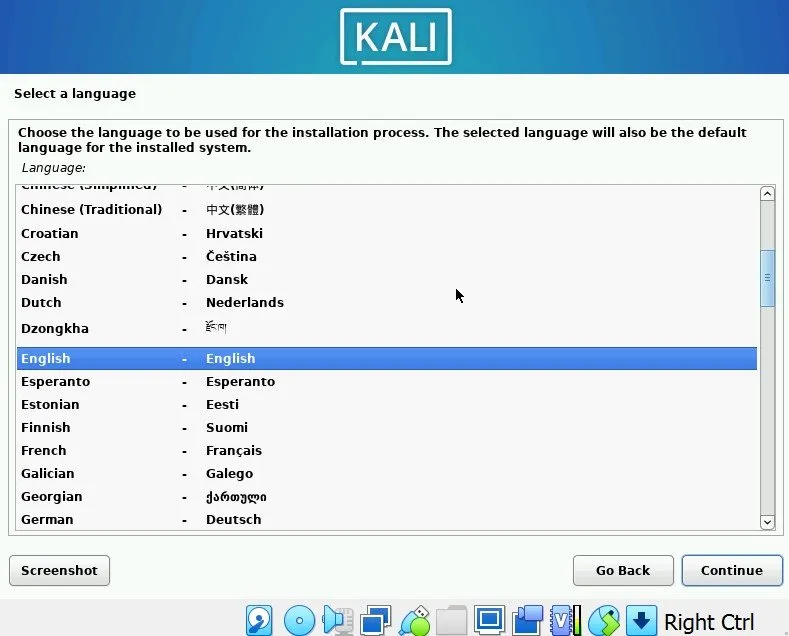This screenshot has height=636, width=789.
Task: Open the VirtualBox hard disk activity icon
Action: [259, 620]
